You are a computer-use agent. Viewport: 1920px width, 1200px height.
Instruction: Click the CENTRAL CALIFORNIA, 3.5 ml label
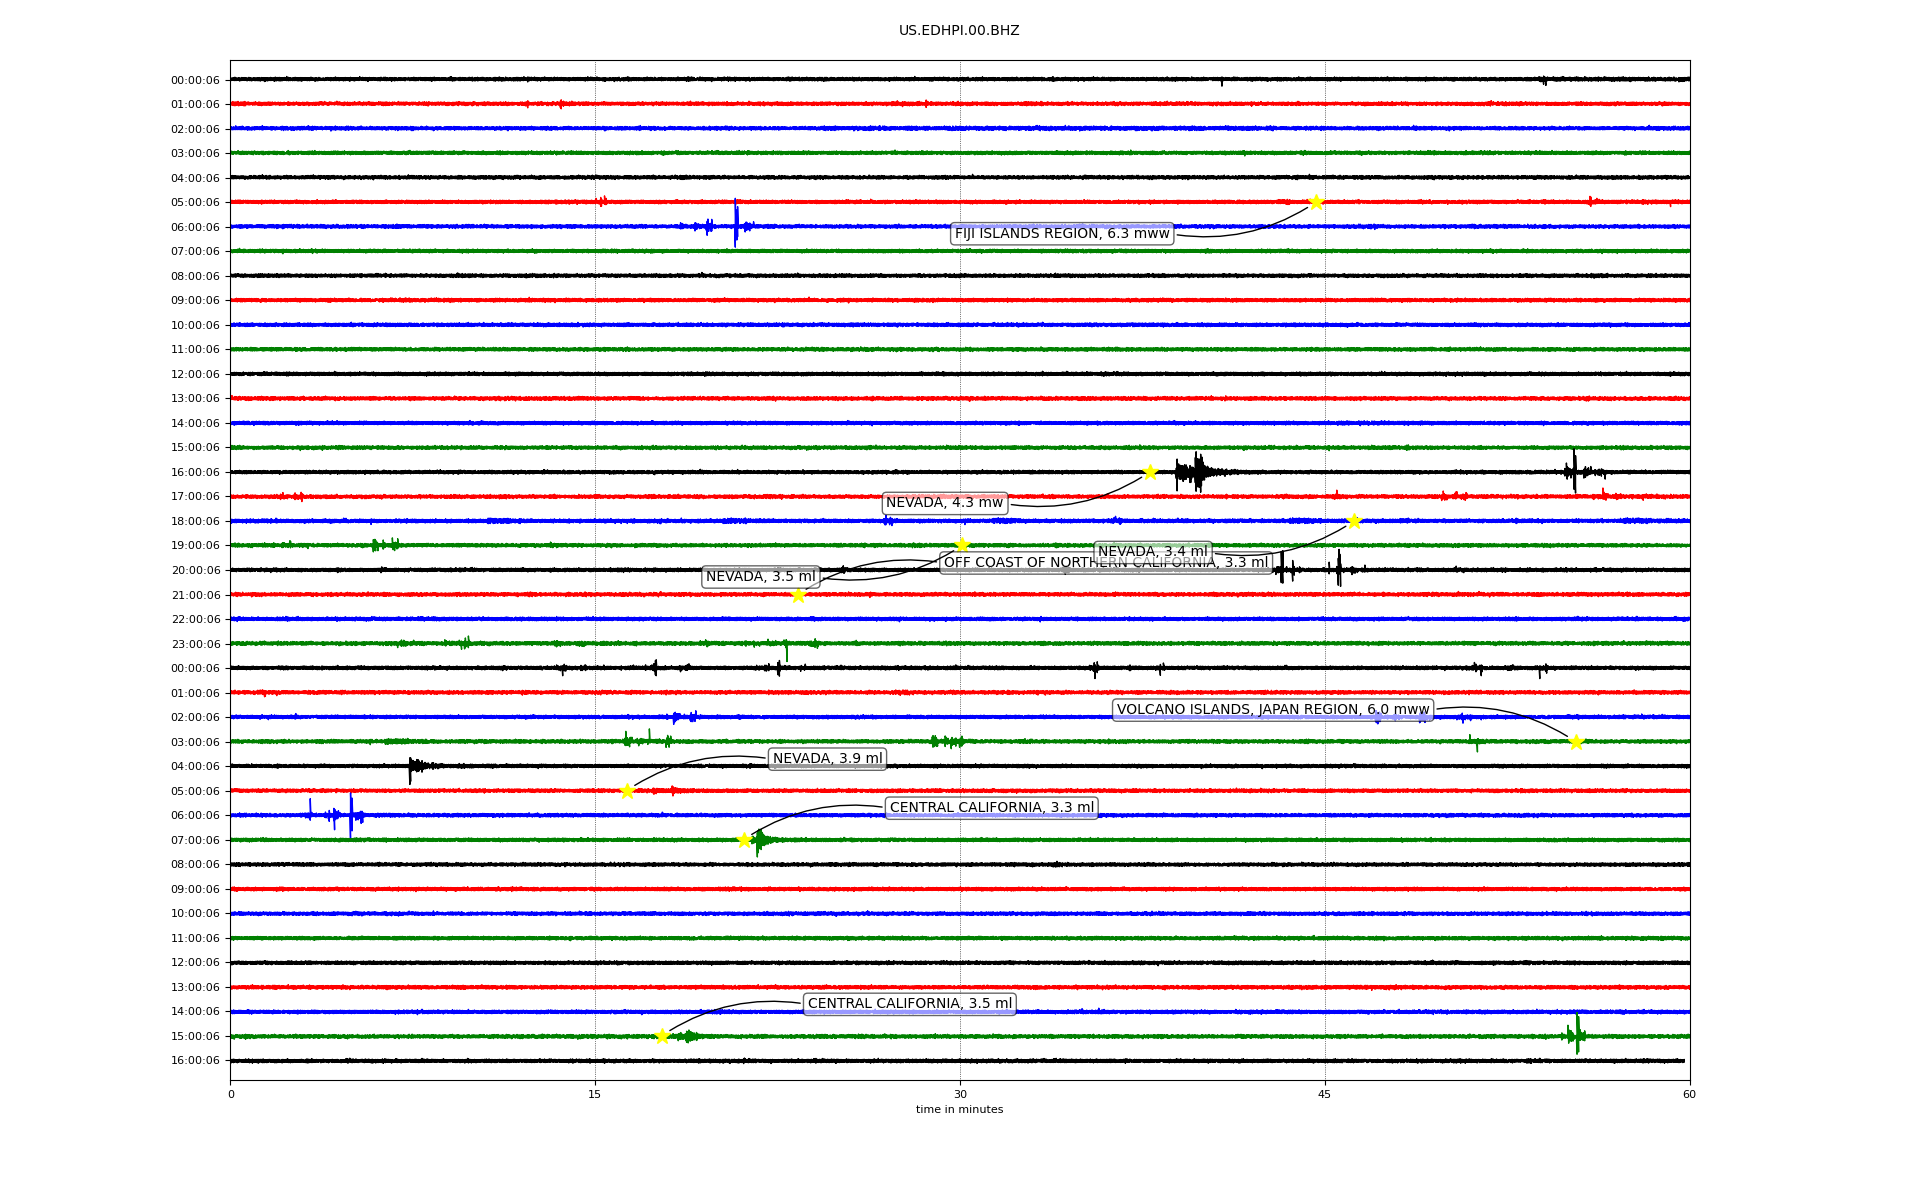tap(909, 1004)
